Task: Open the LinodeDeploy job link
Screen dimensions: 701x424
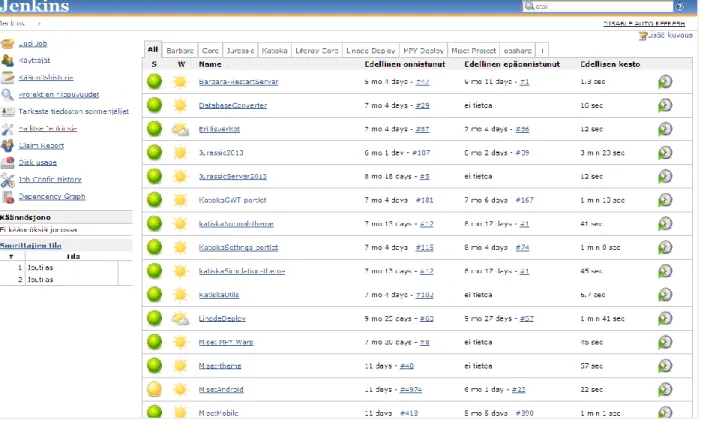Action: (222, 318)
